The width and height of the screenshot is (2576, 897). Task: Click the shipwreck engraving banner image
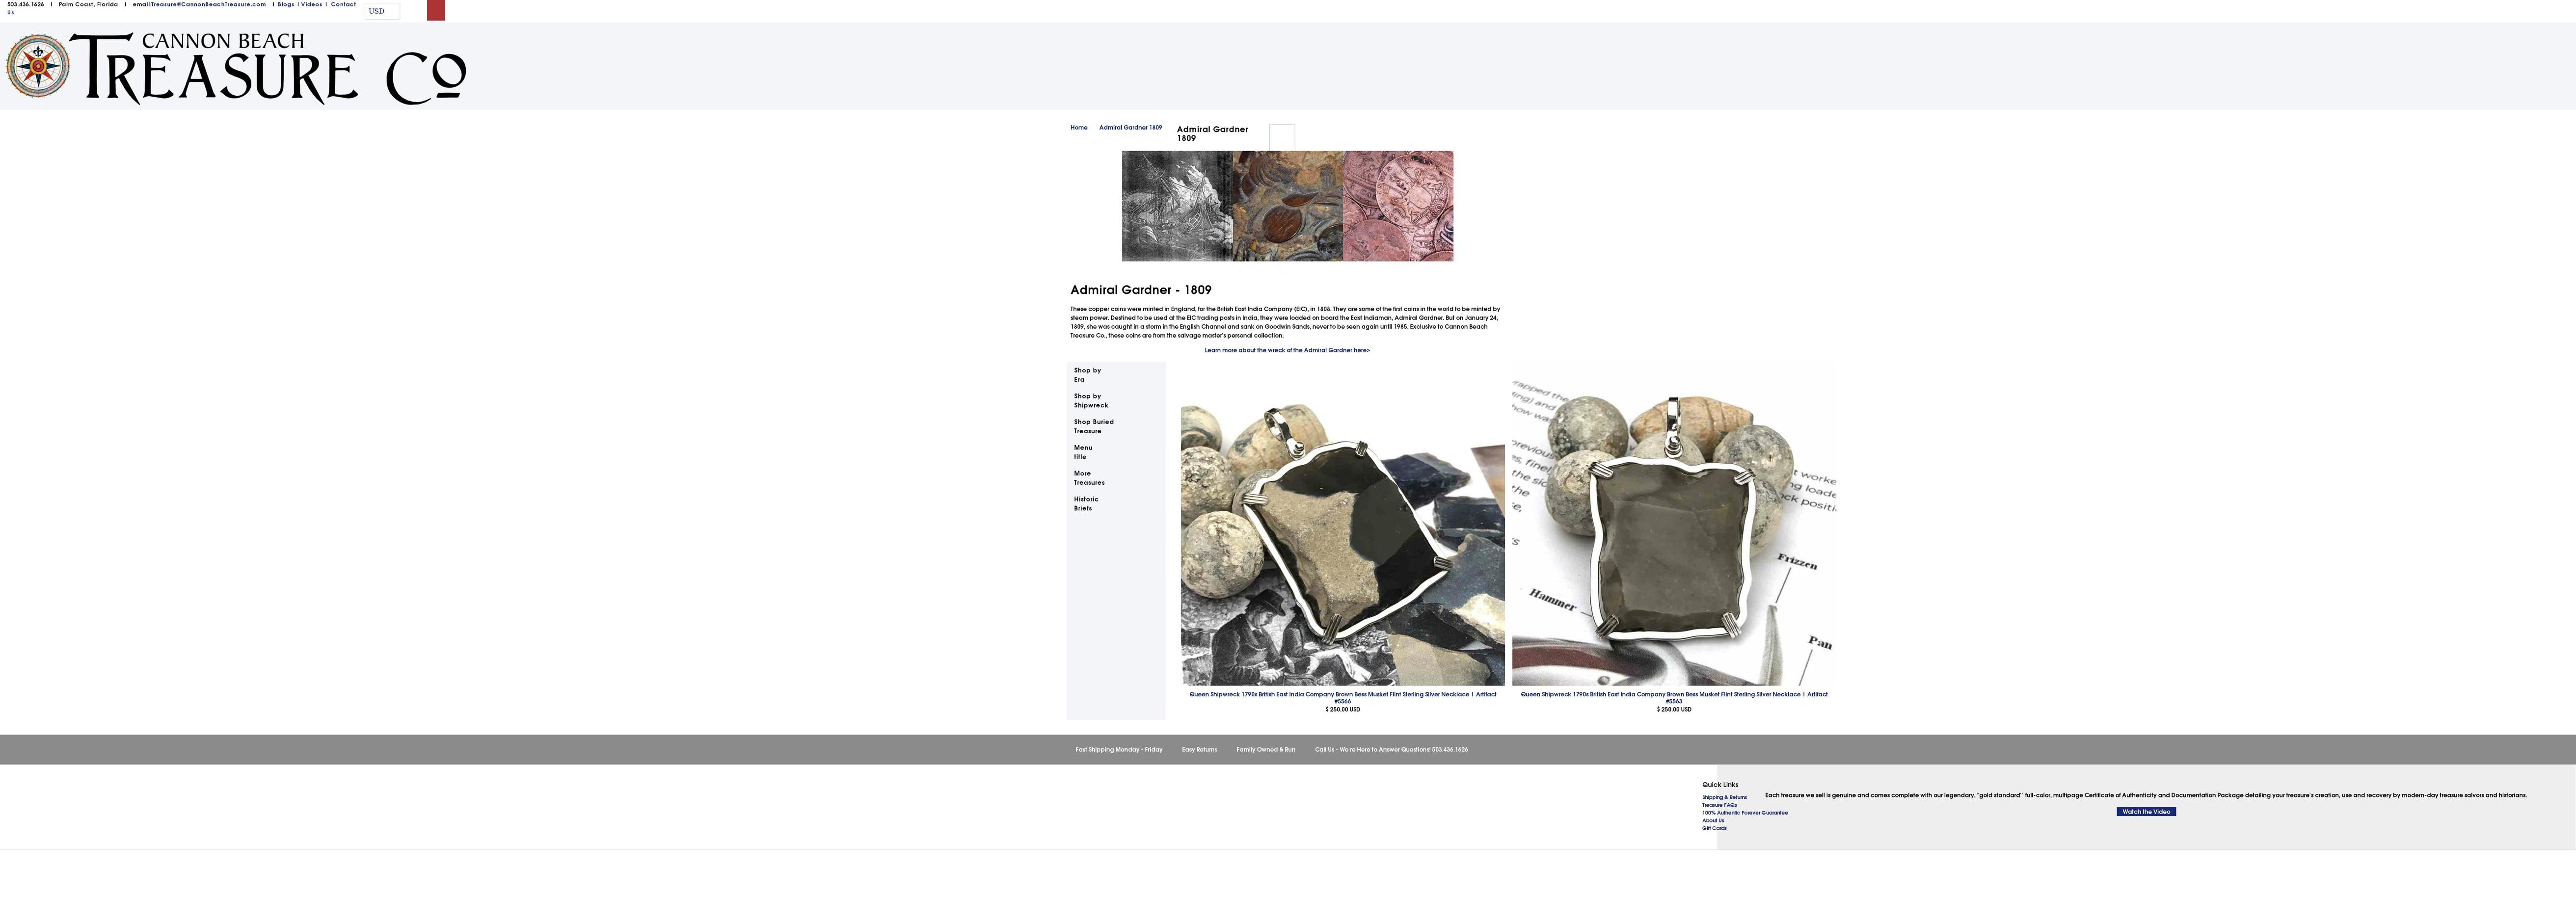pos(1177,206)
